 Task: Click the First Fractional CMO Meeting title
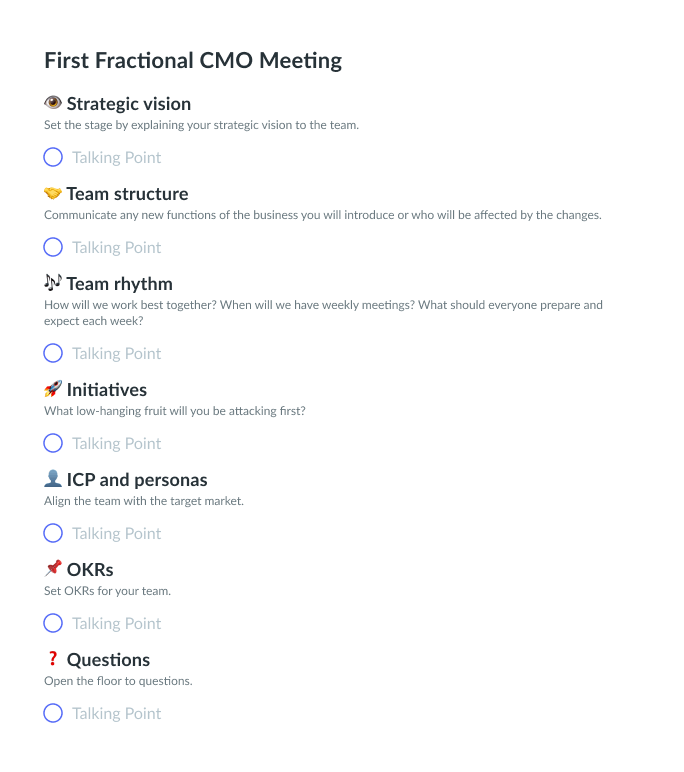point(193,60)
